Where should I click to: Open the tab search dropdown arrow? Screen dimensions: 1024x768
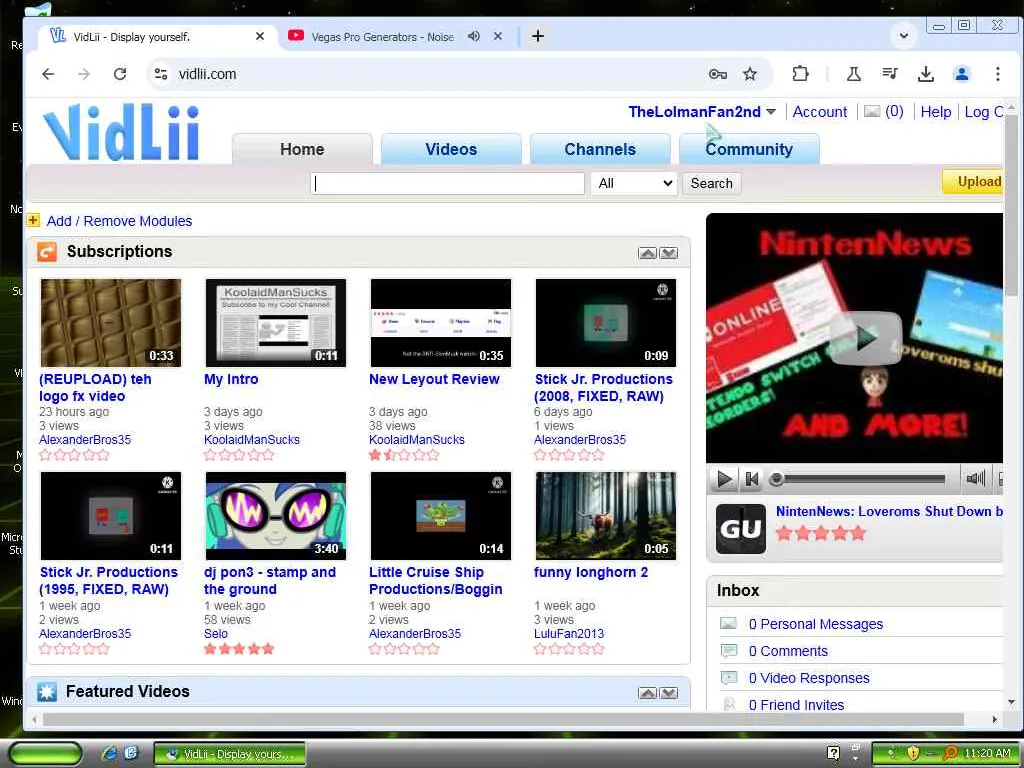pyautogui.click(x=904, y=35)
